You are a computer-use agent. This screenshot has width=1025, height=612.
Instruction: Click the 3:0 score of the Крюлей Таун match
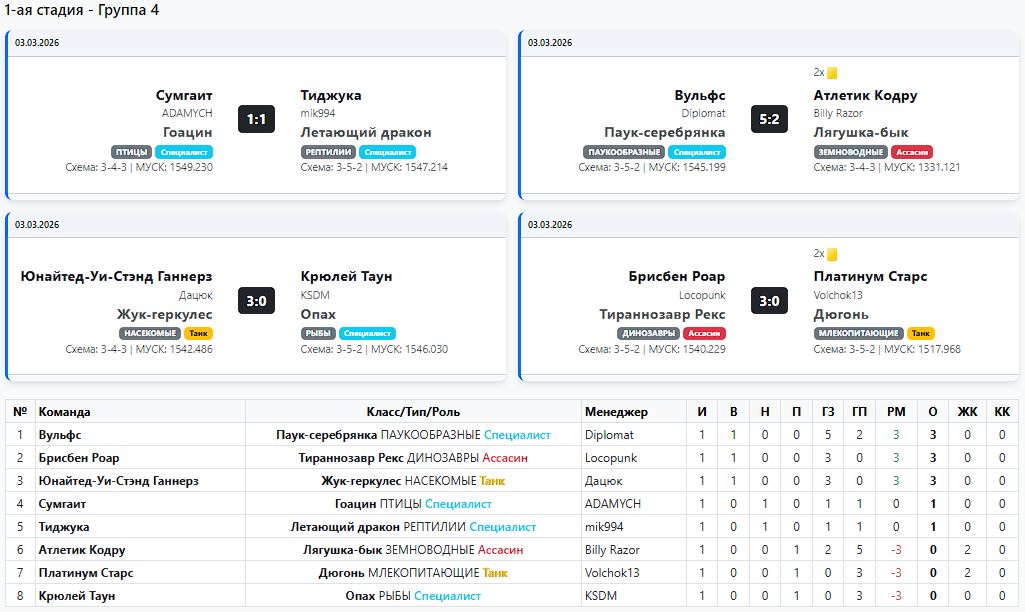(x=256, y=301)
